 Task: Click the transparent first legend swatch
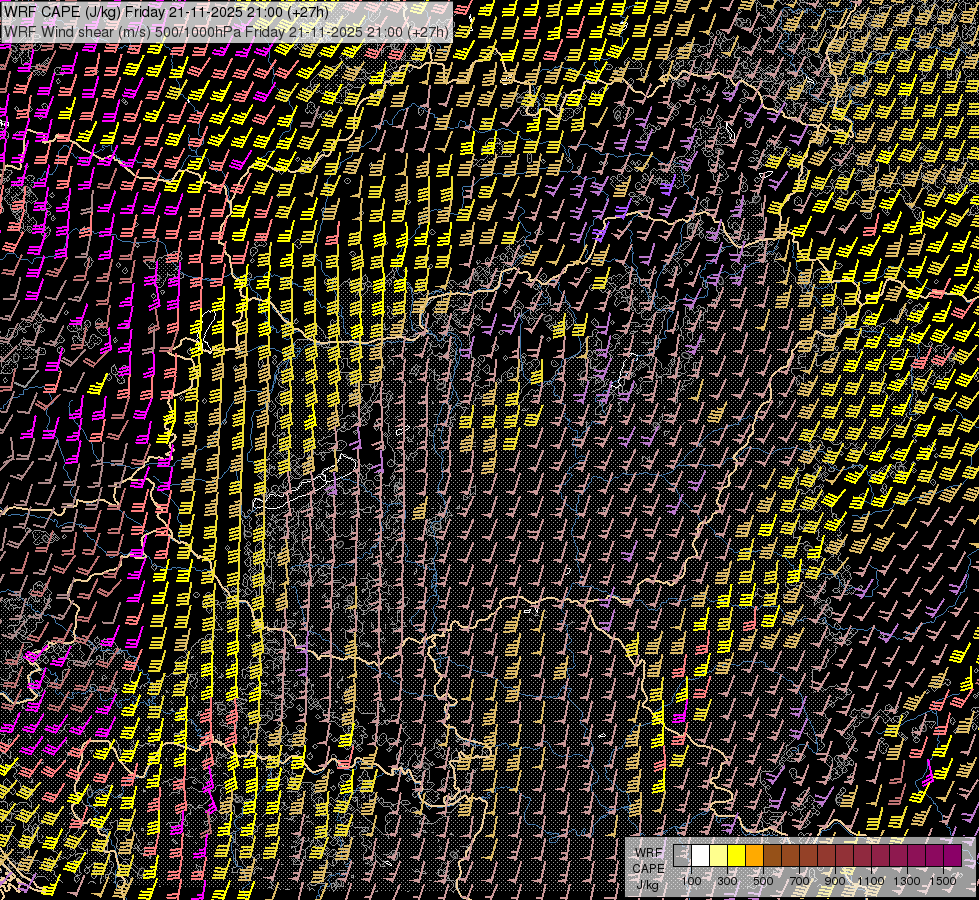(682, 856)
